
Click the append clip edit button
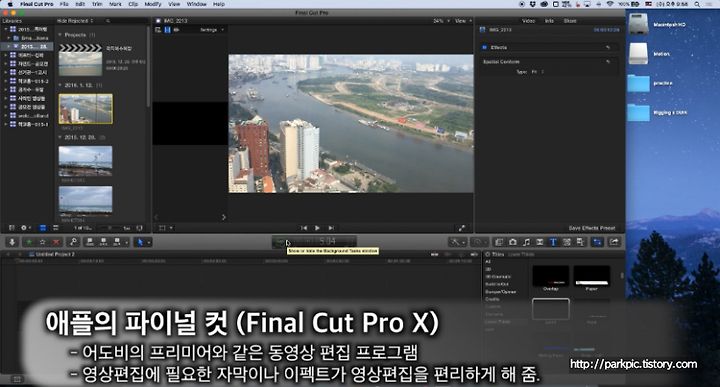[x=117, y=242]
